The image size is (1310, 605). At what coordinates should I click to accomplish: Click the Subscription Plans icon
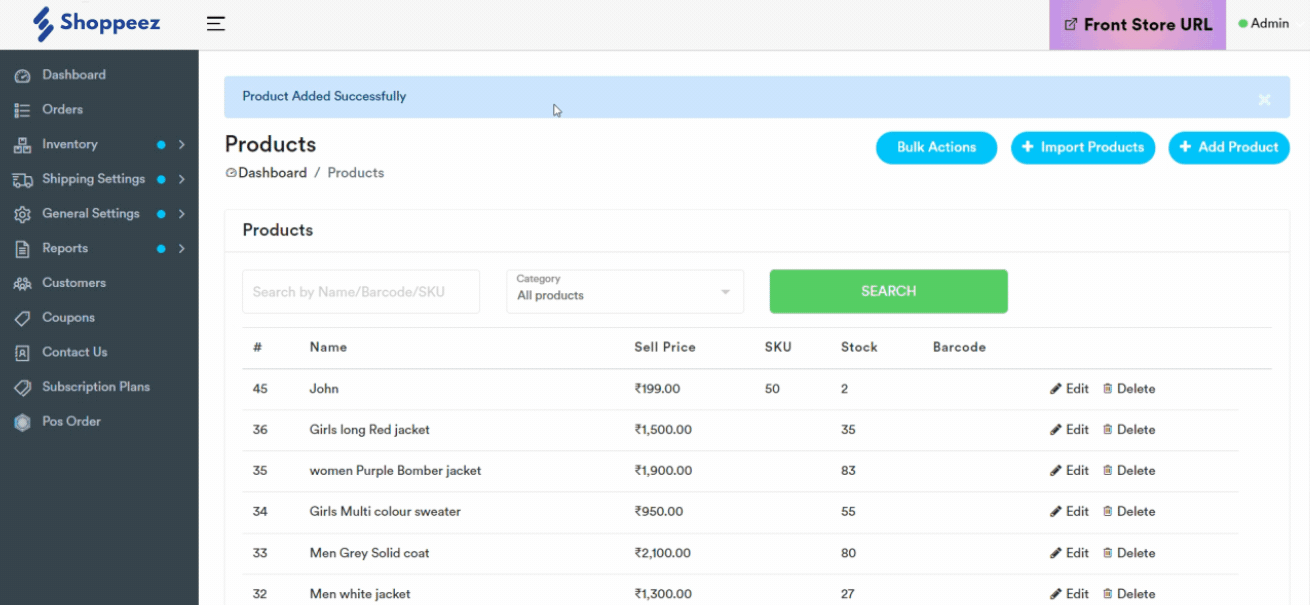tap(22, 388)
